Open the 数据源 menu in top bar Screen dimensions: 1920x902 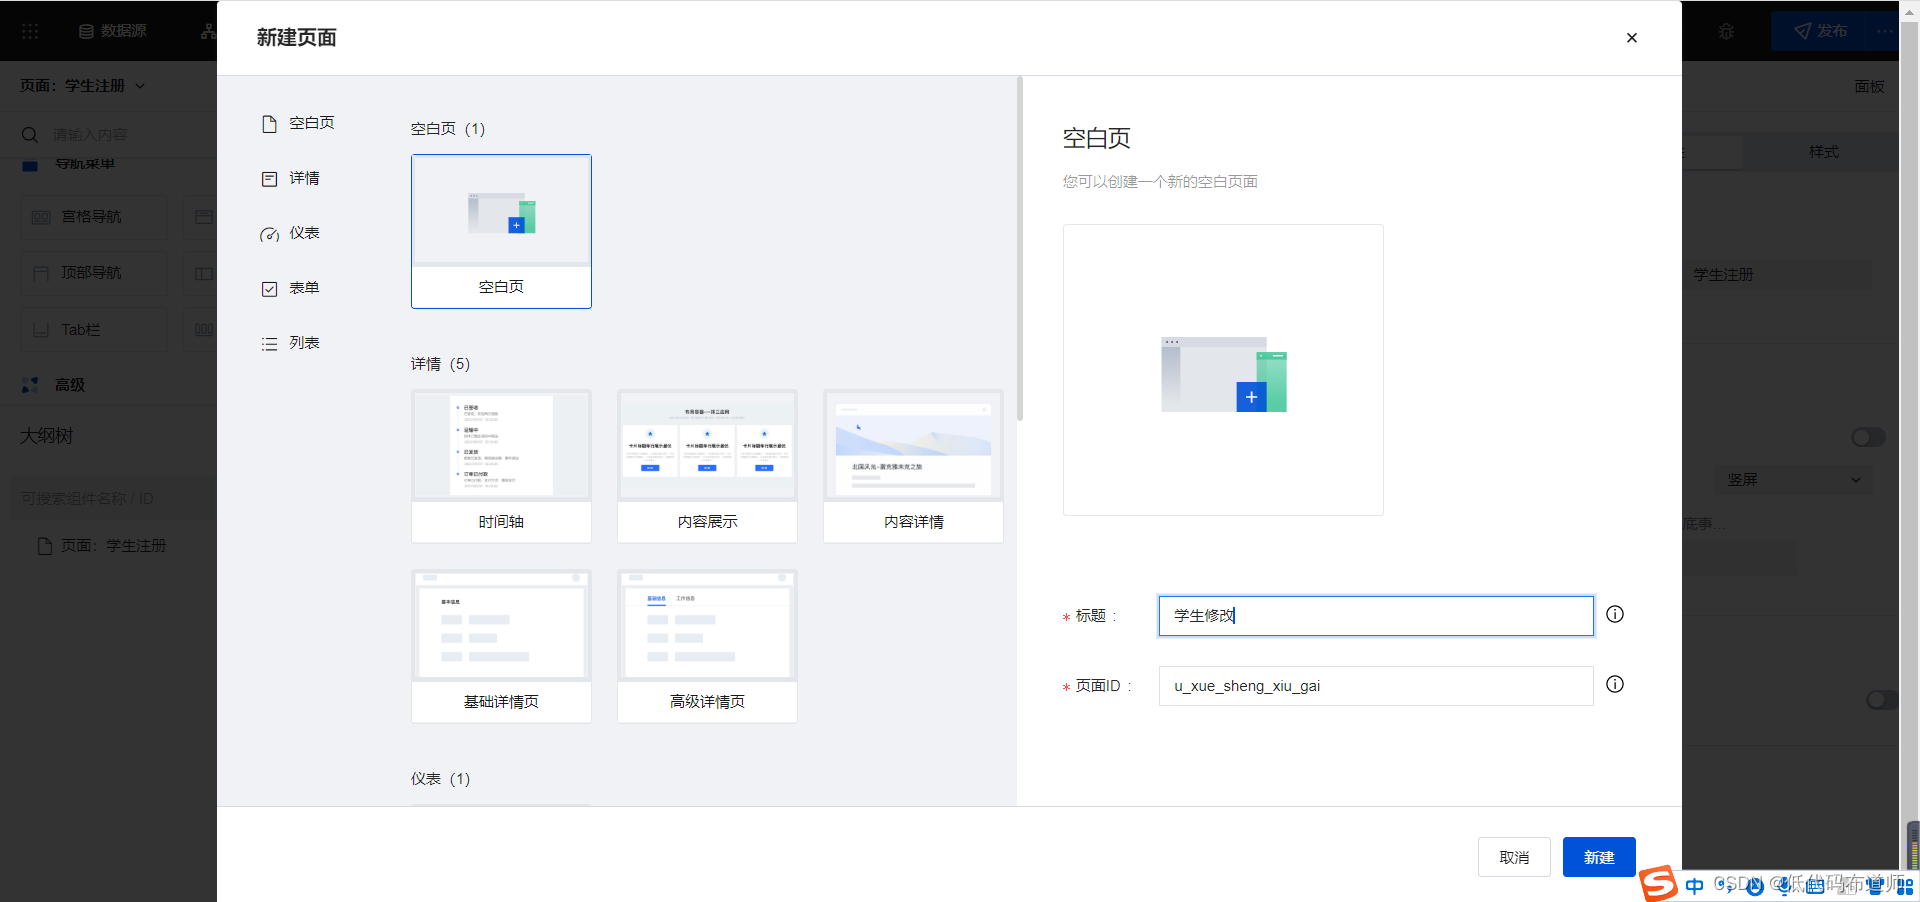[112, 31]
